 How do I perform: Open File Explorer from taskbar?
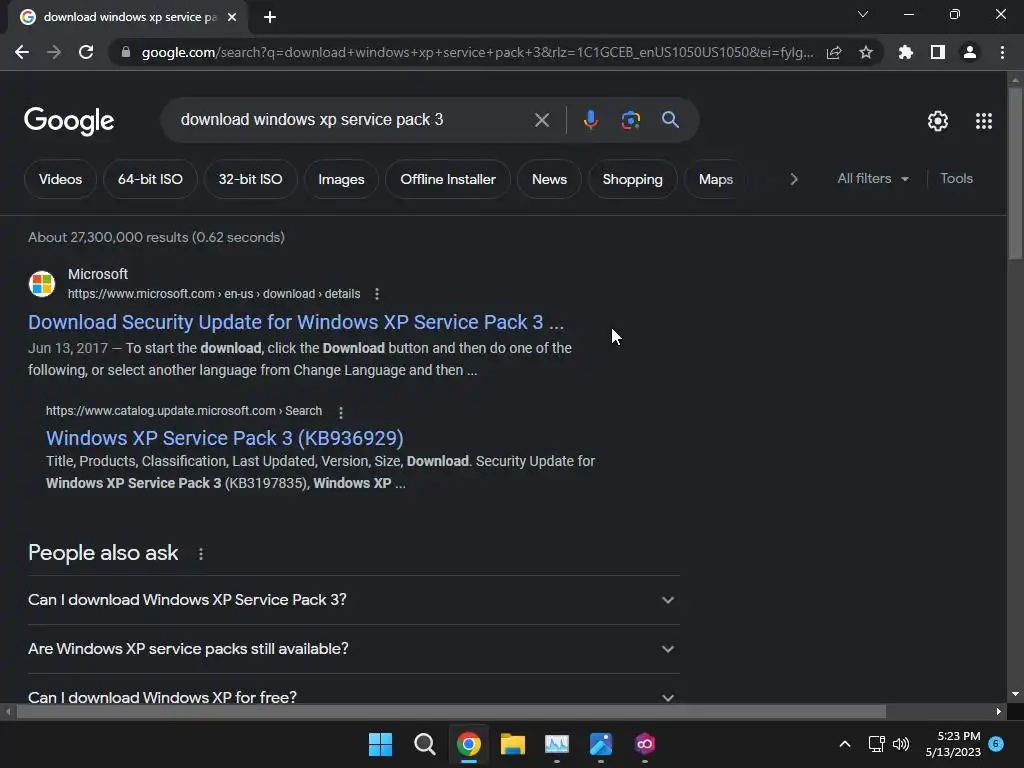pos(513,744)
